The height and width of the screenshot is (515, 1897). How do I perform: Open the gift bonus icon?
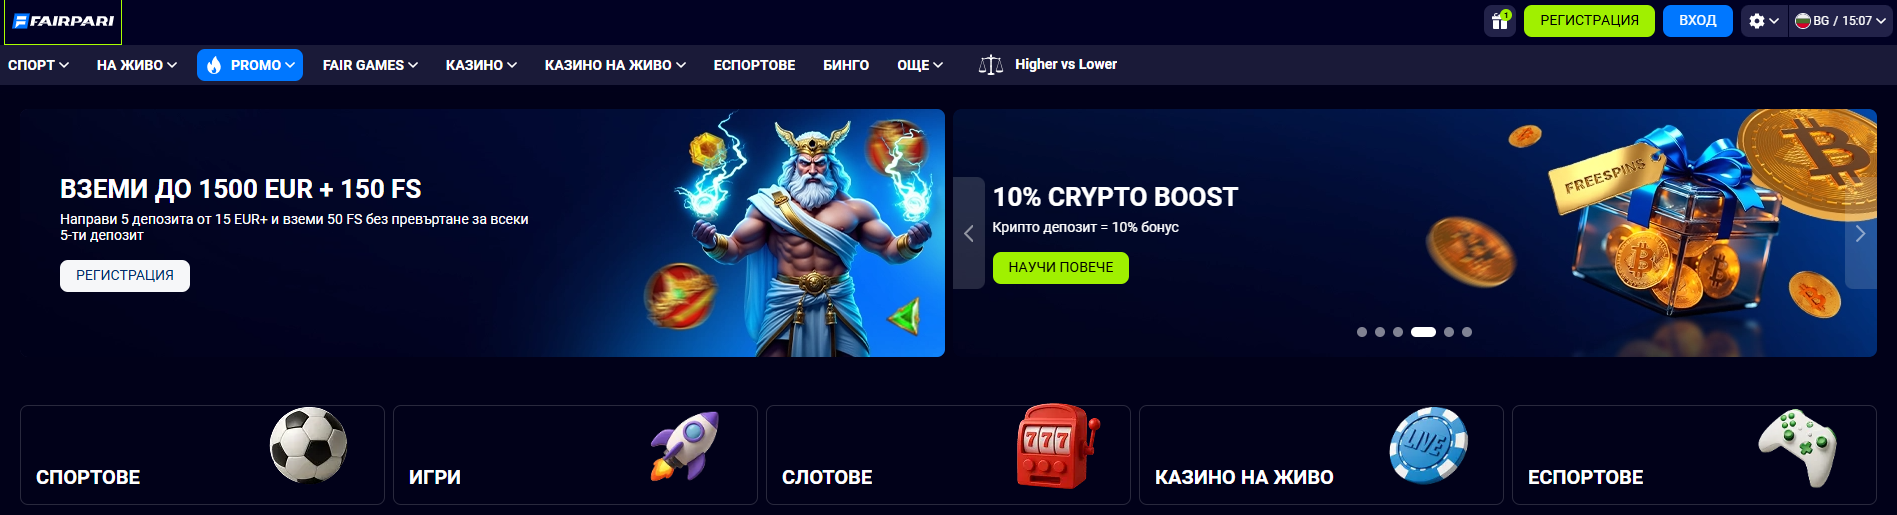pos(1500,21)
